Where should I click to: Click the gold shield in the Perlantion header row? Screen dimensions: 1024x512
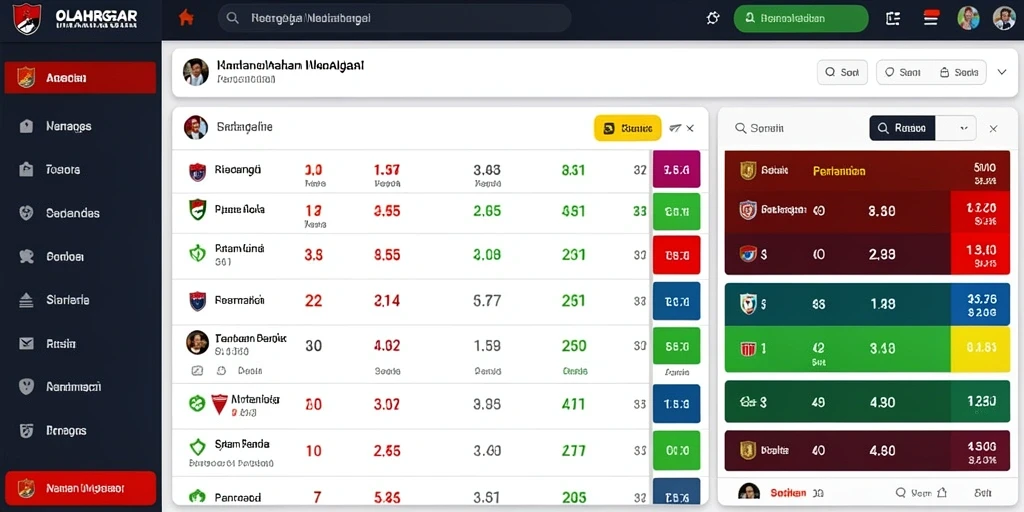[x=748, y=170]
